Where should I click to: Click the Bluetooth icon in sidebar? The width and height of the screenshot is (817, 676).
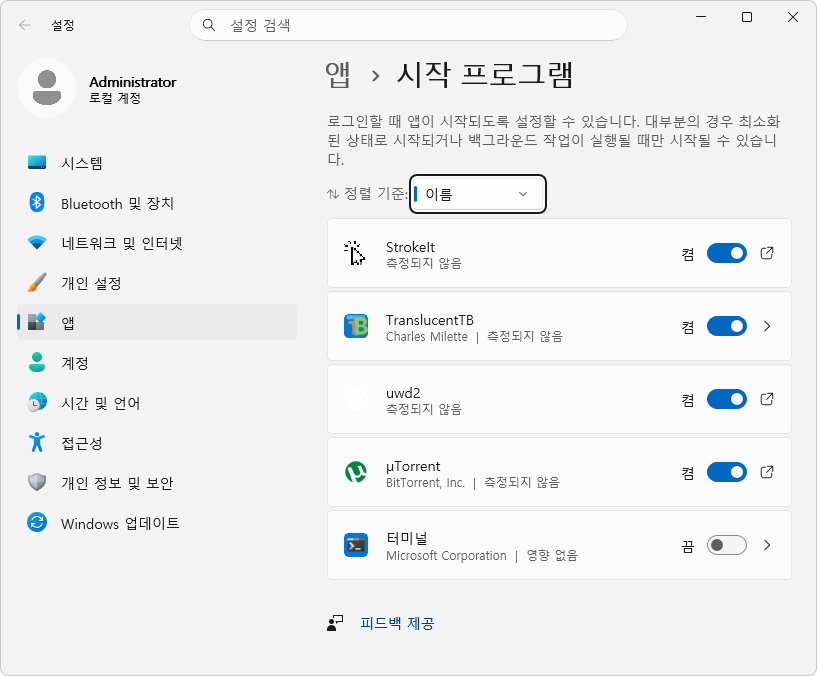(36, 202)
